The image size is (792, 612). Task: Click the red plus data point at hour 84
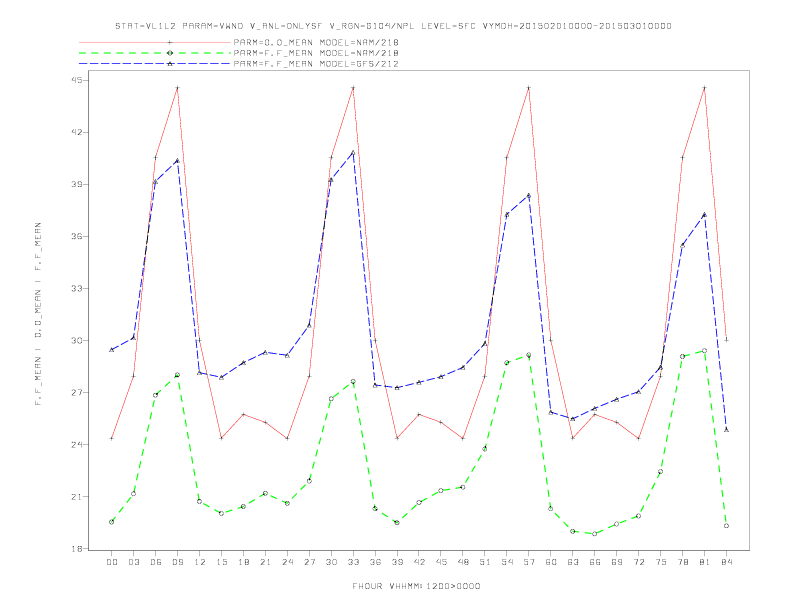726,340
